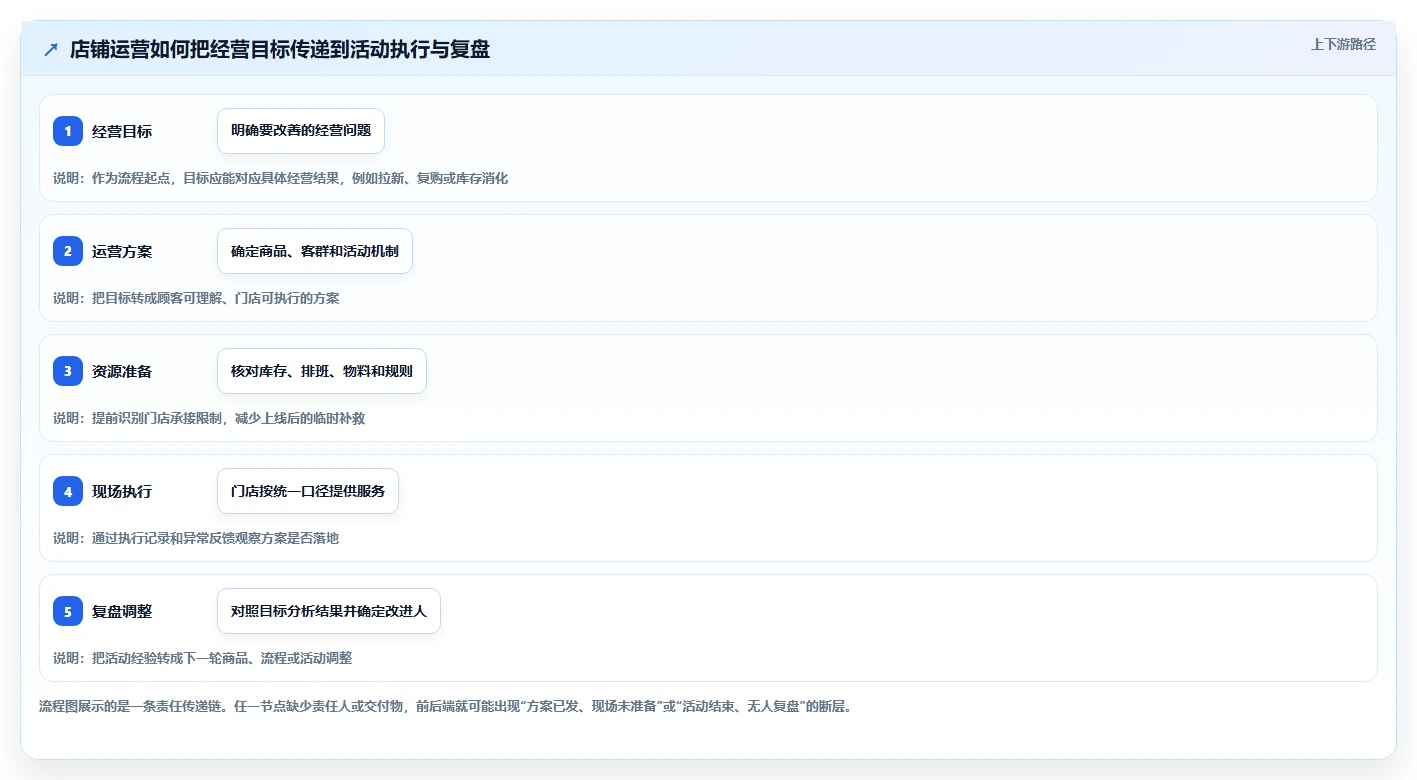The image size is (1417, 780).
Task: Click step number 5 badge
Action: [x=68, y=611]
